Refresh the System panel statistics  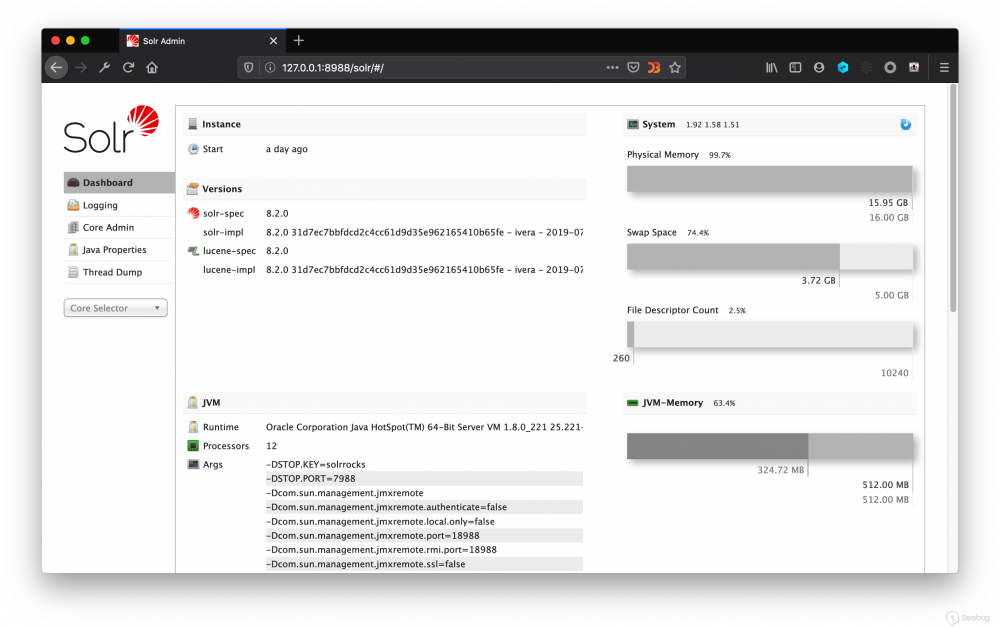point(905,123)
